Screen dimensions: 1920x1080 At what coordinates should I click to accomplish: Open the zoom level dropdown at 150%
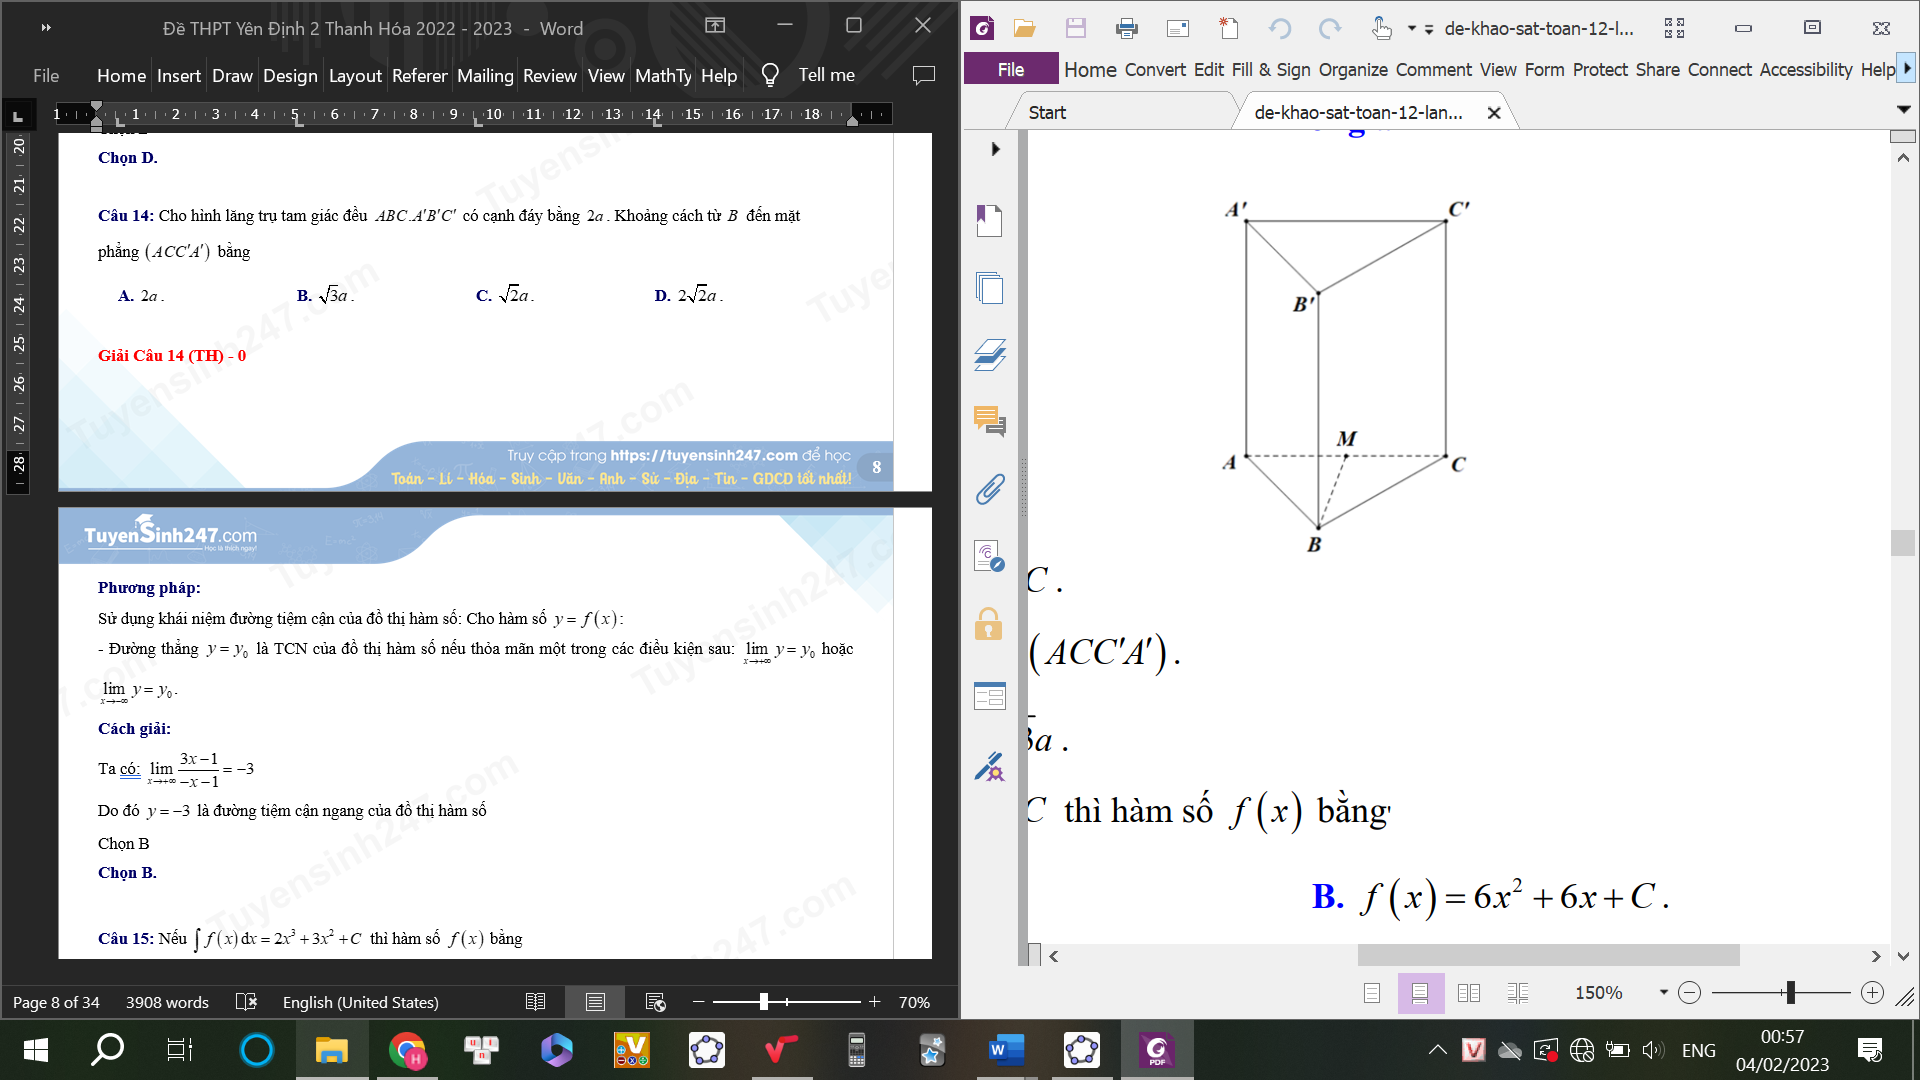click(x=1663, y=993)
